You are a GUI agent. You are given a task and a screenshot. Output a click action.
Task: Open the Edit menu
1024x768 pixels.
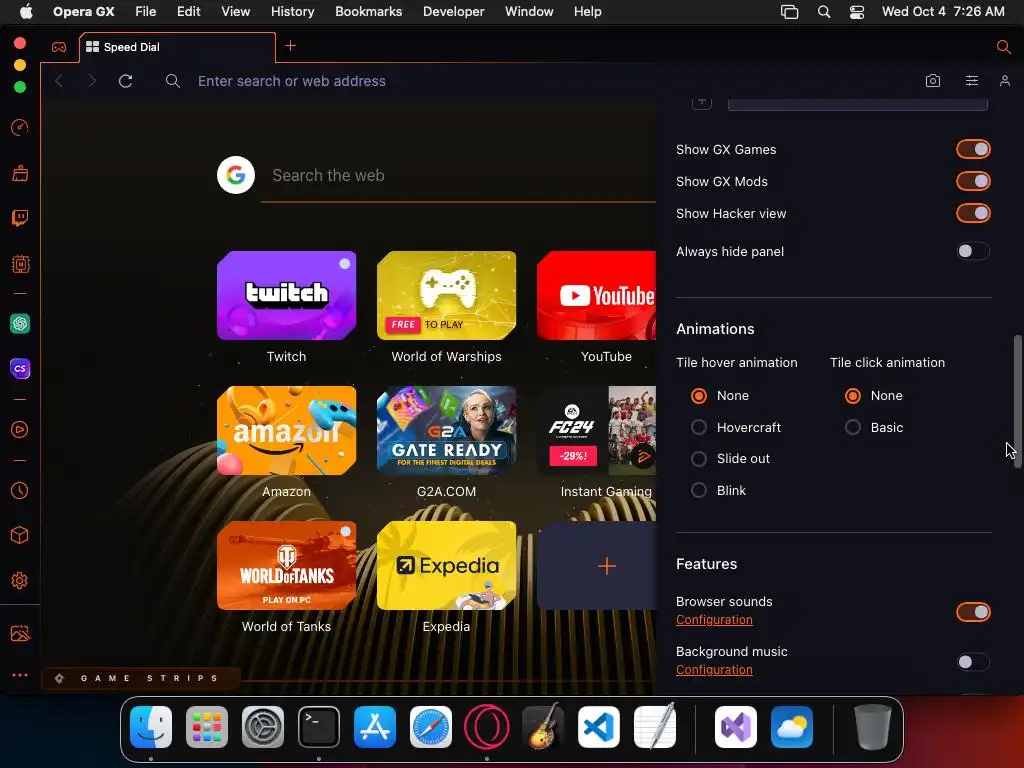pos(188,12)
